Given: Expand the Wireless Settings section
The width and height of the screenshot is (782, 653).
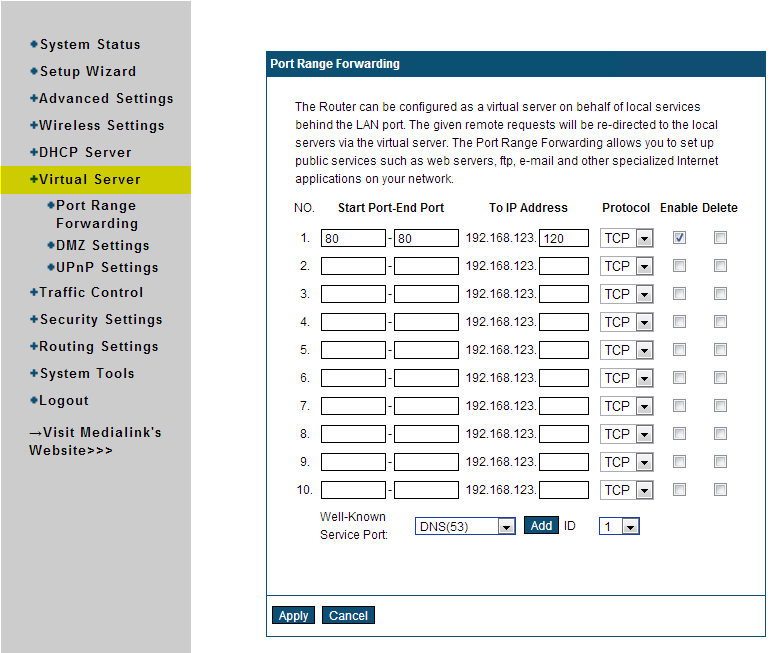Looking at the screenshot, I should (x=101, y=126).
